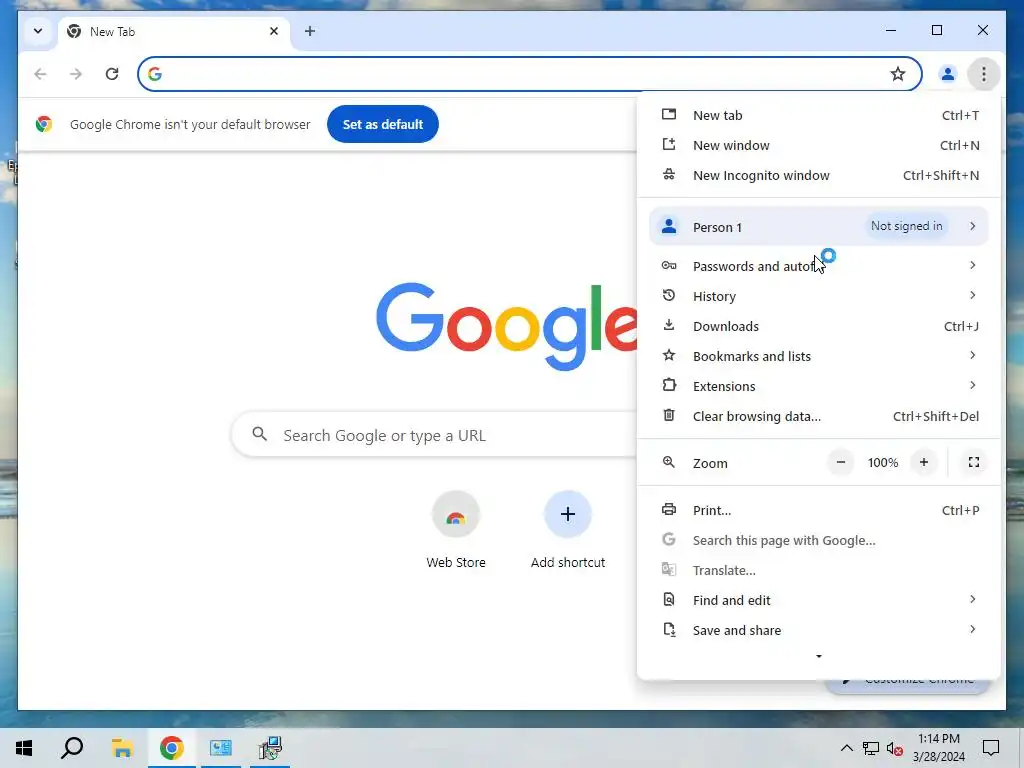Screen dimensions: 1024x768
Task: Click the Translate icon in the menu
Action: (x=669, y=569)
